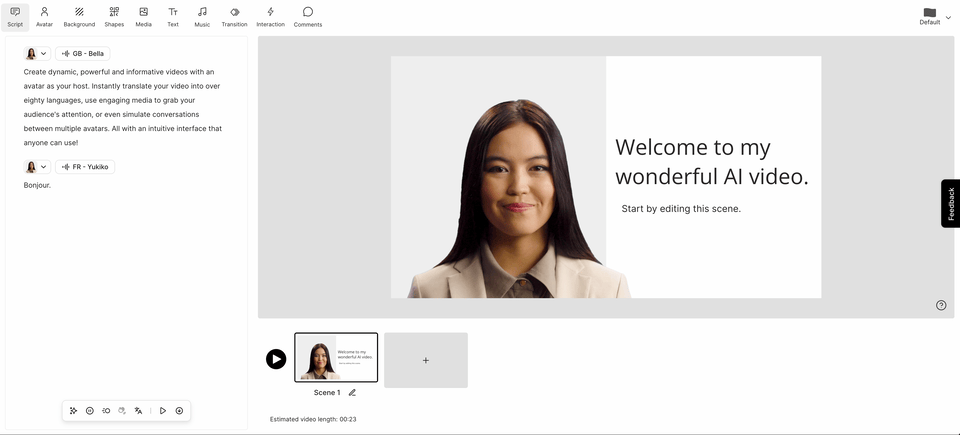Open the Interaction panel
This screenshot has height=435, width=960.
click(x=270, y=16)
